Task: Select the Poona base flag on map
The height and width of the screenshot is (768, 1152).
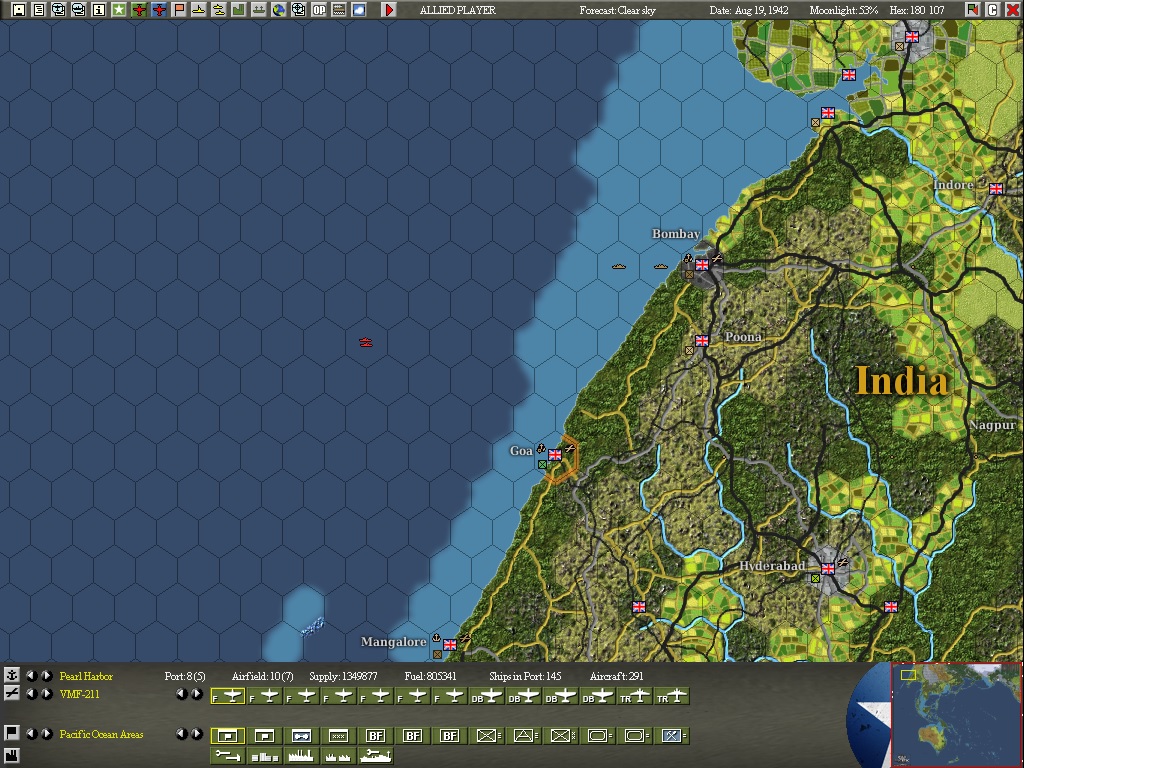Action: point(702,340)
